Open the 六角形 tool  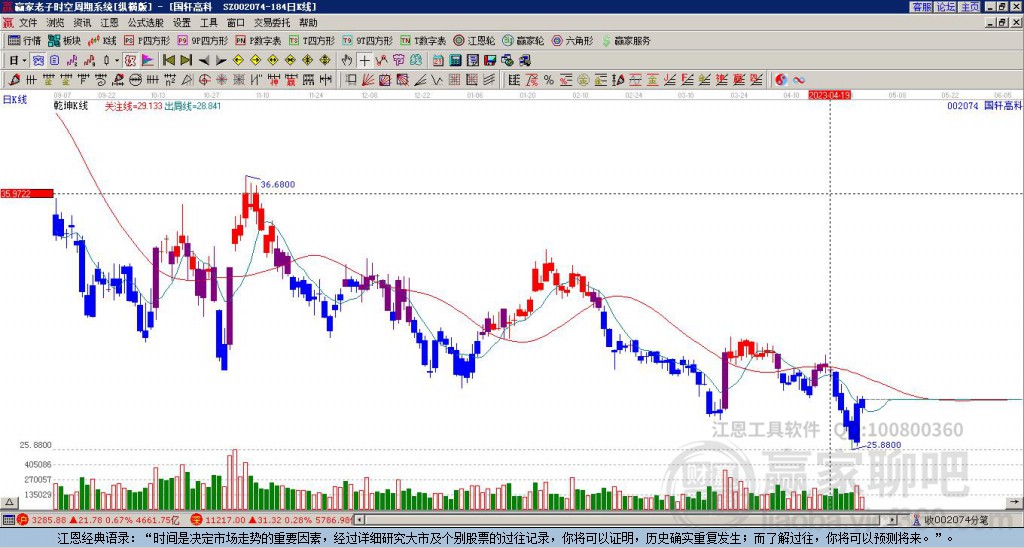pyautogui.click(x=572, y=40)
